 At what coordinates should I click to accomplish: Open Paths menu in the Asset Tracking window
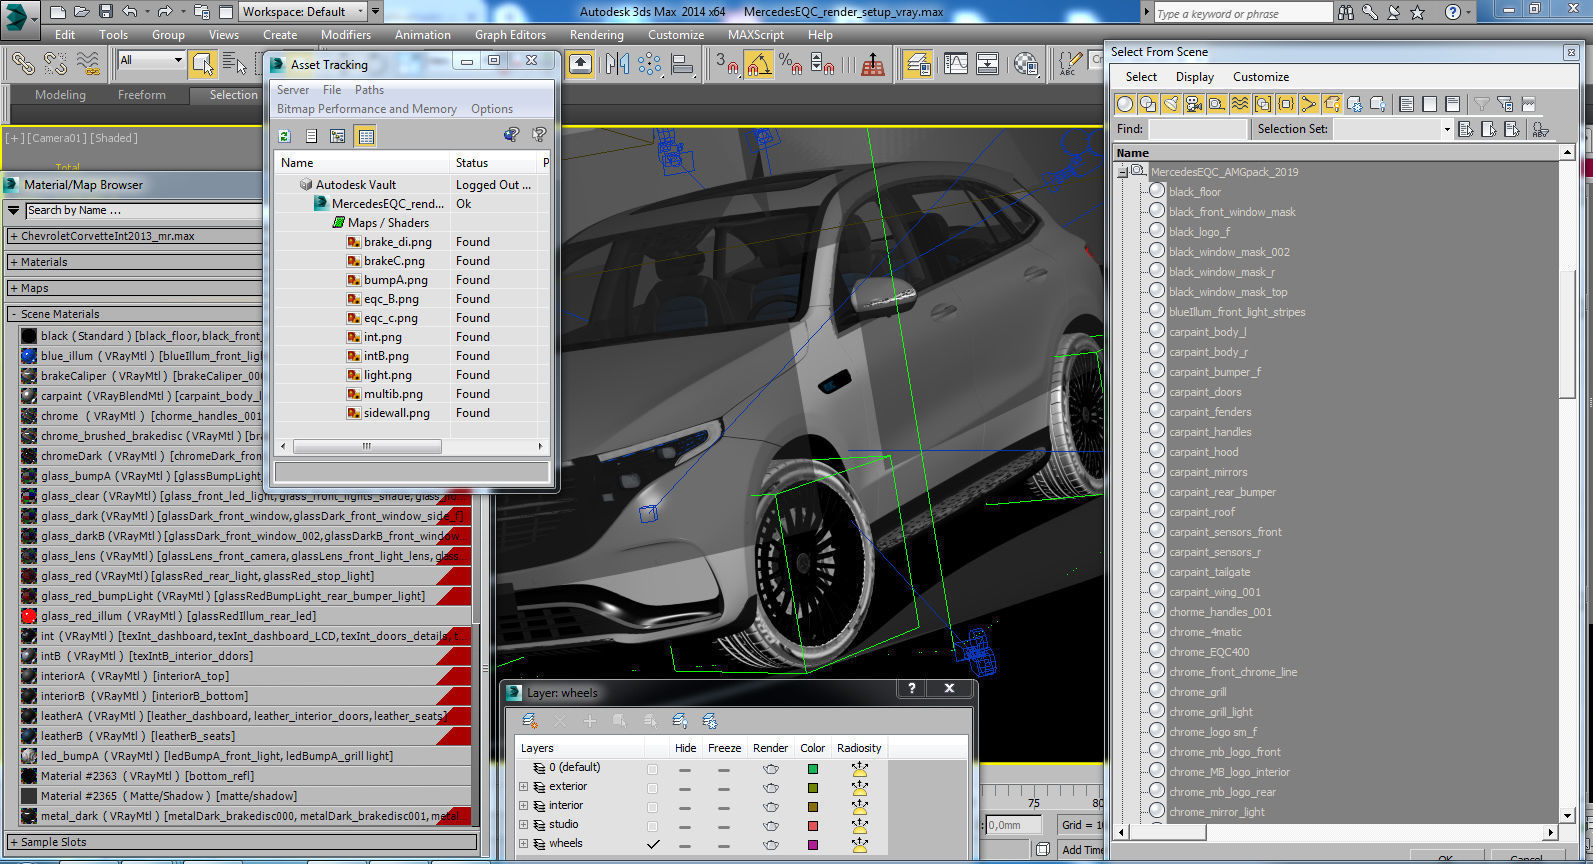click(369, 90)
